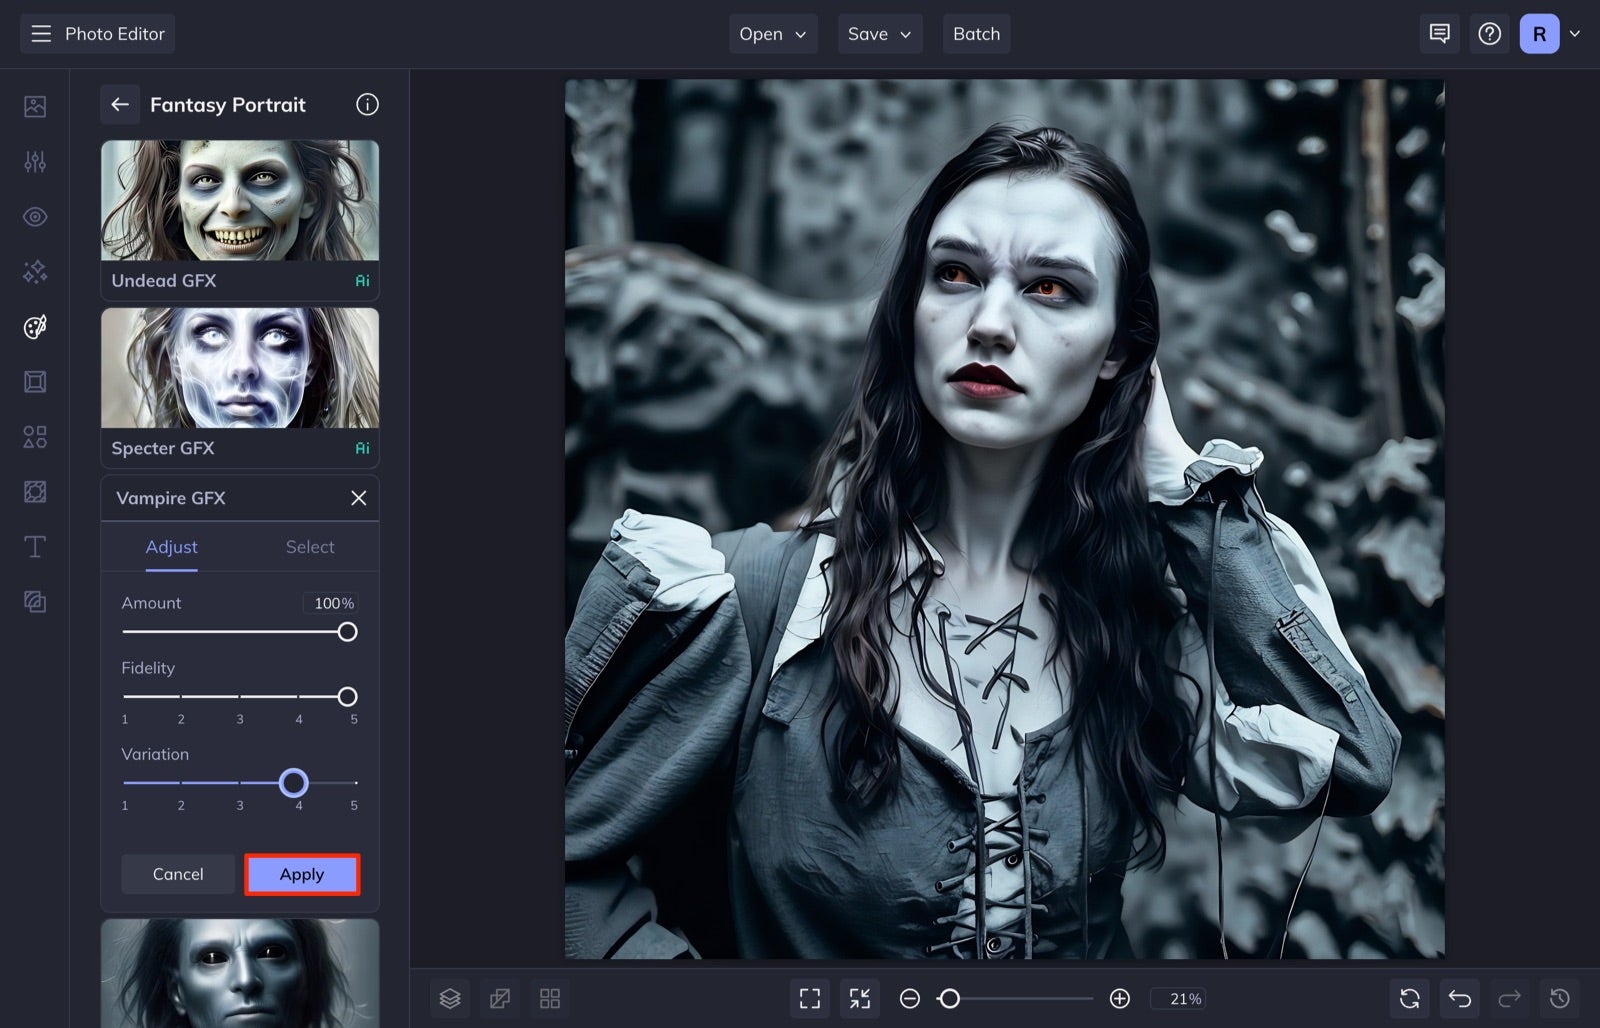The width and height of the screenshot is (1600, 1028).
Task: Open the AI sparkles tool in sidebar
Action: [x=34, y=271]
